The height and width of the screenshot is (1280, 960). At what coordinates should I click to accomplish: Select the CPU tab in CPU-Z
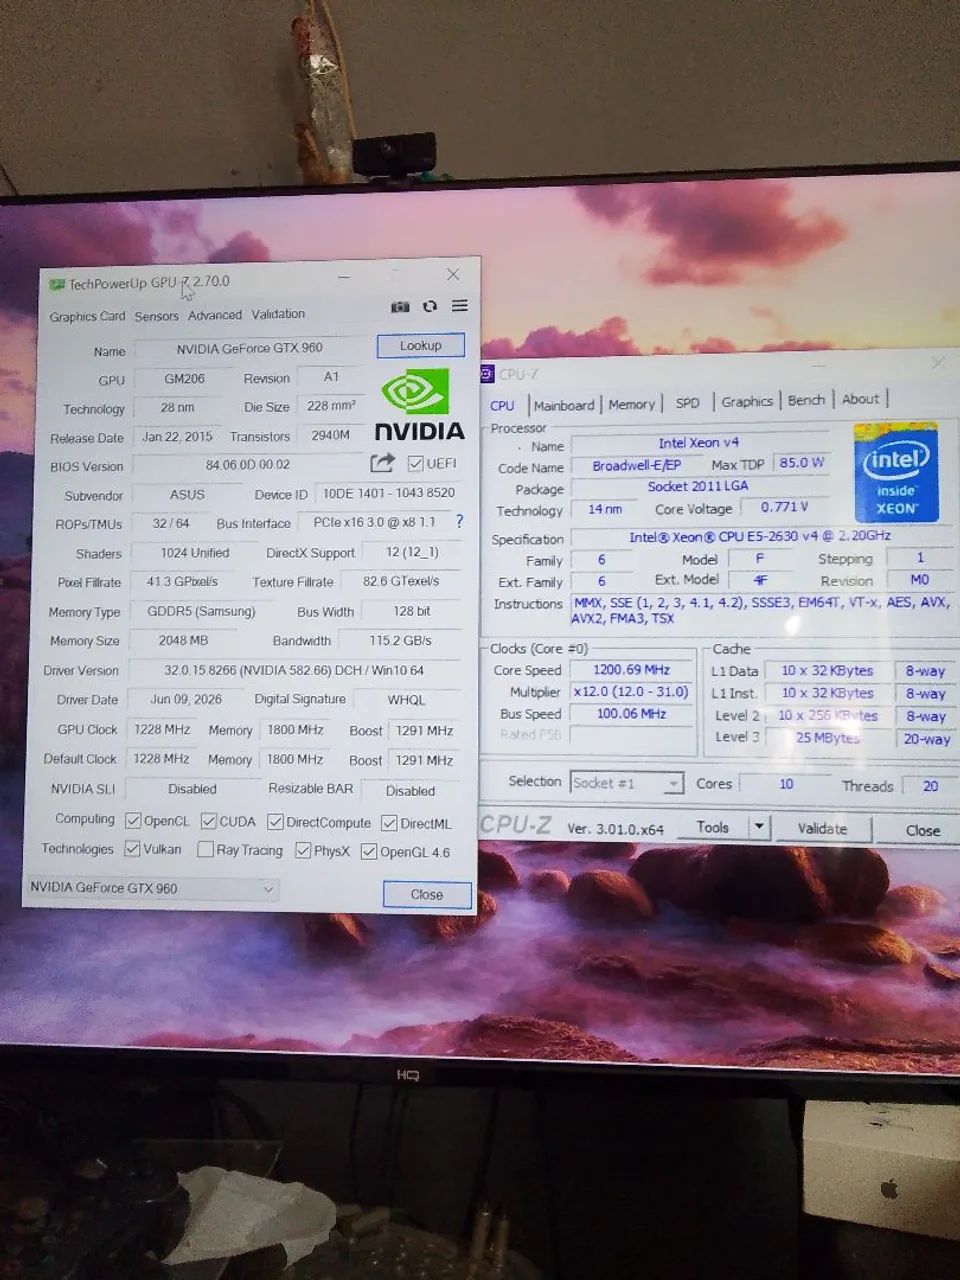click(x=502, y=405)
